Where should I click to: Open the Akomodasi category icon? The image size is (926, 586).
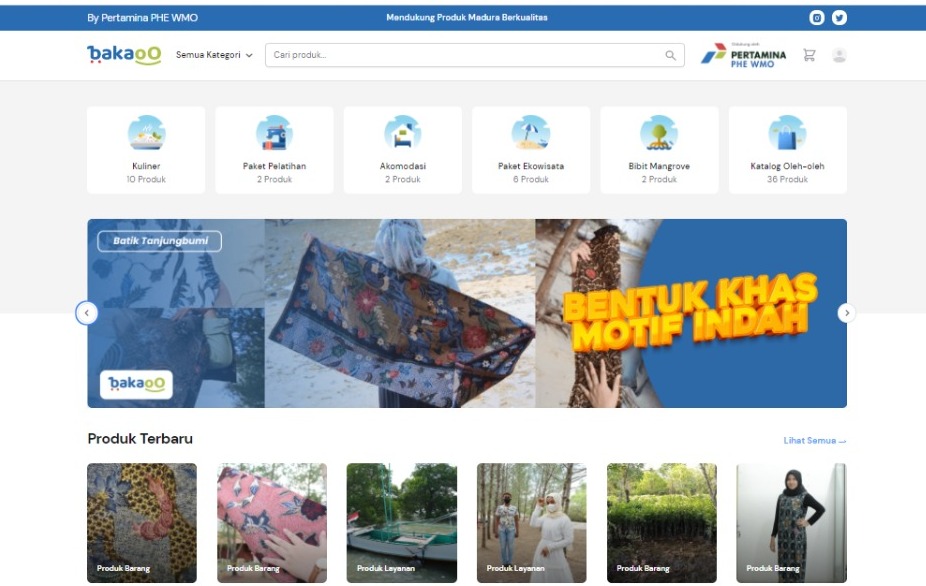(x=402, y=133)
